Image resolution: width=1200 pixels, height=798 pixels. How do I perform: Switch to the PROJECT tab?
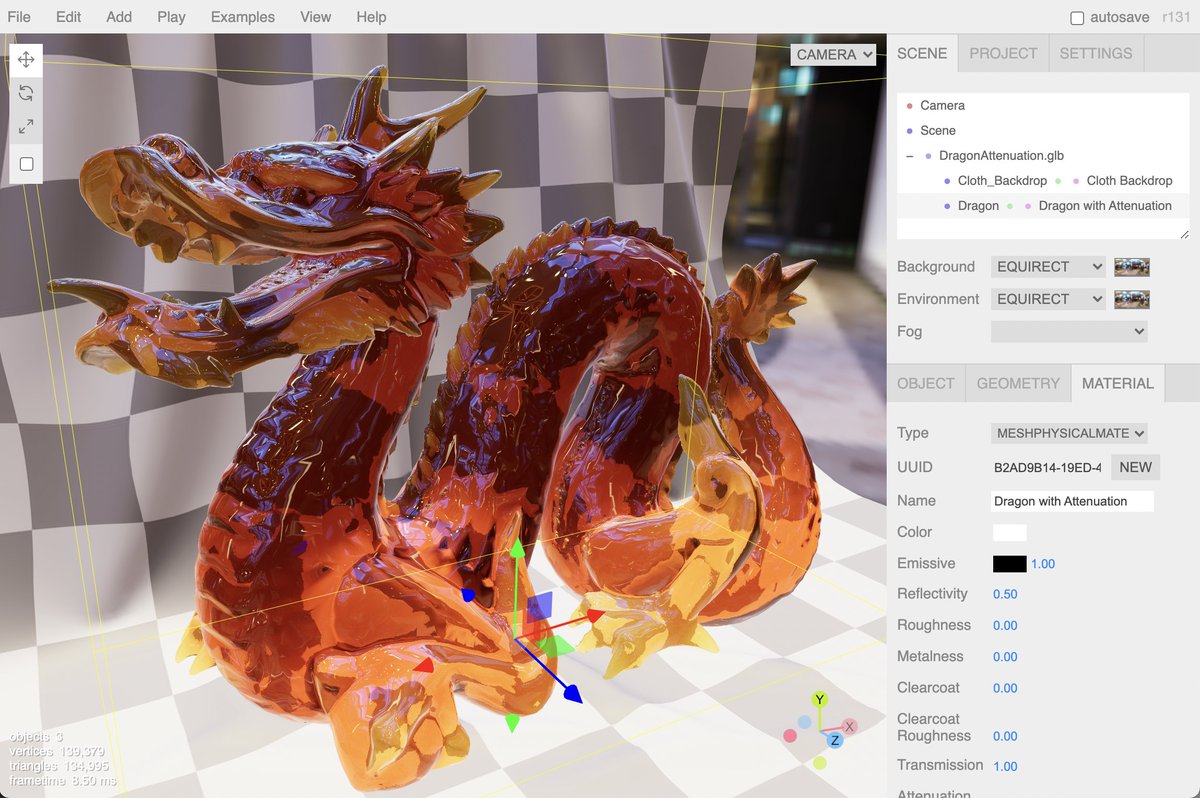pos(1002,54)
